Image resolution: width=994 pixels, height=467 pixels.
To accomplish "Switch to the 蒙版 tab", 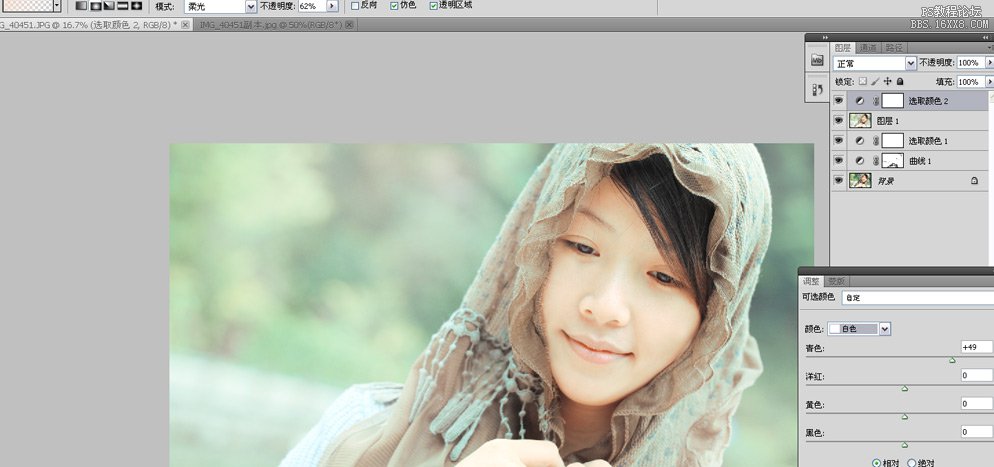I will (836, 281).
